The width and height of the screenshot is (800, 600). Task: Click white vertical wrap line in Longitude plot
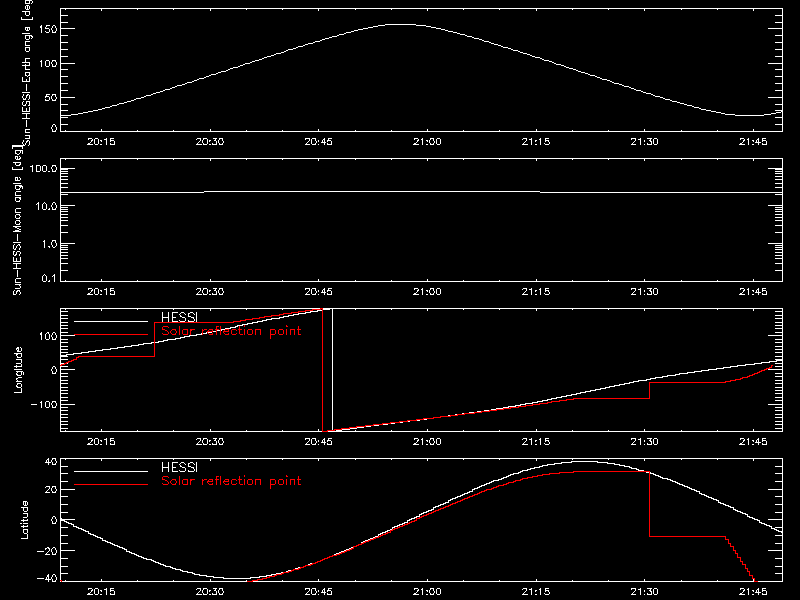(x=332, y=370)
